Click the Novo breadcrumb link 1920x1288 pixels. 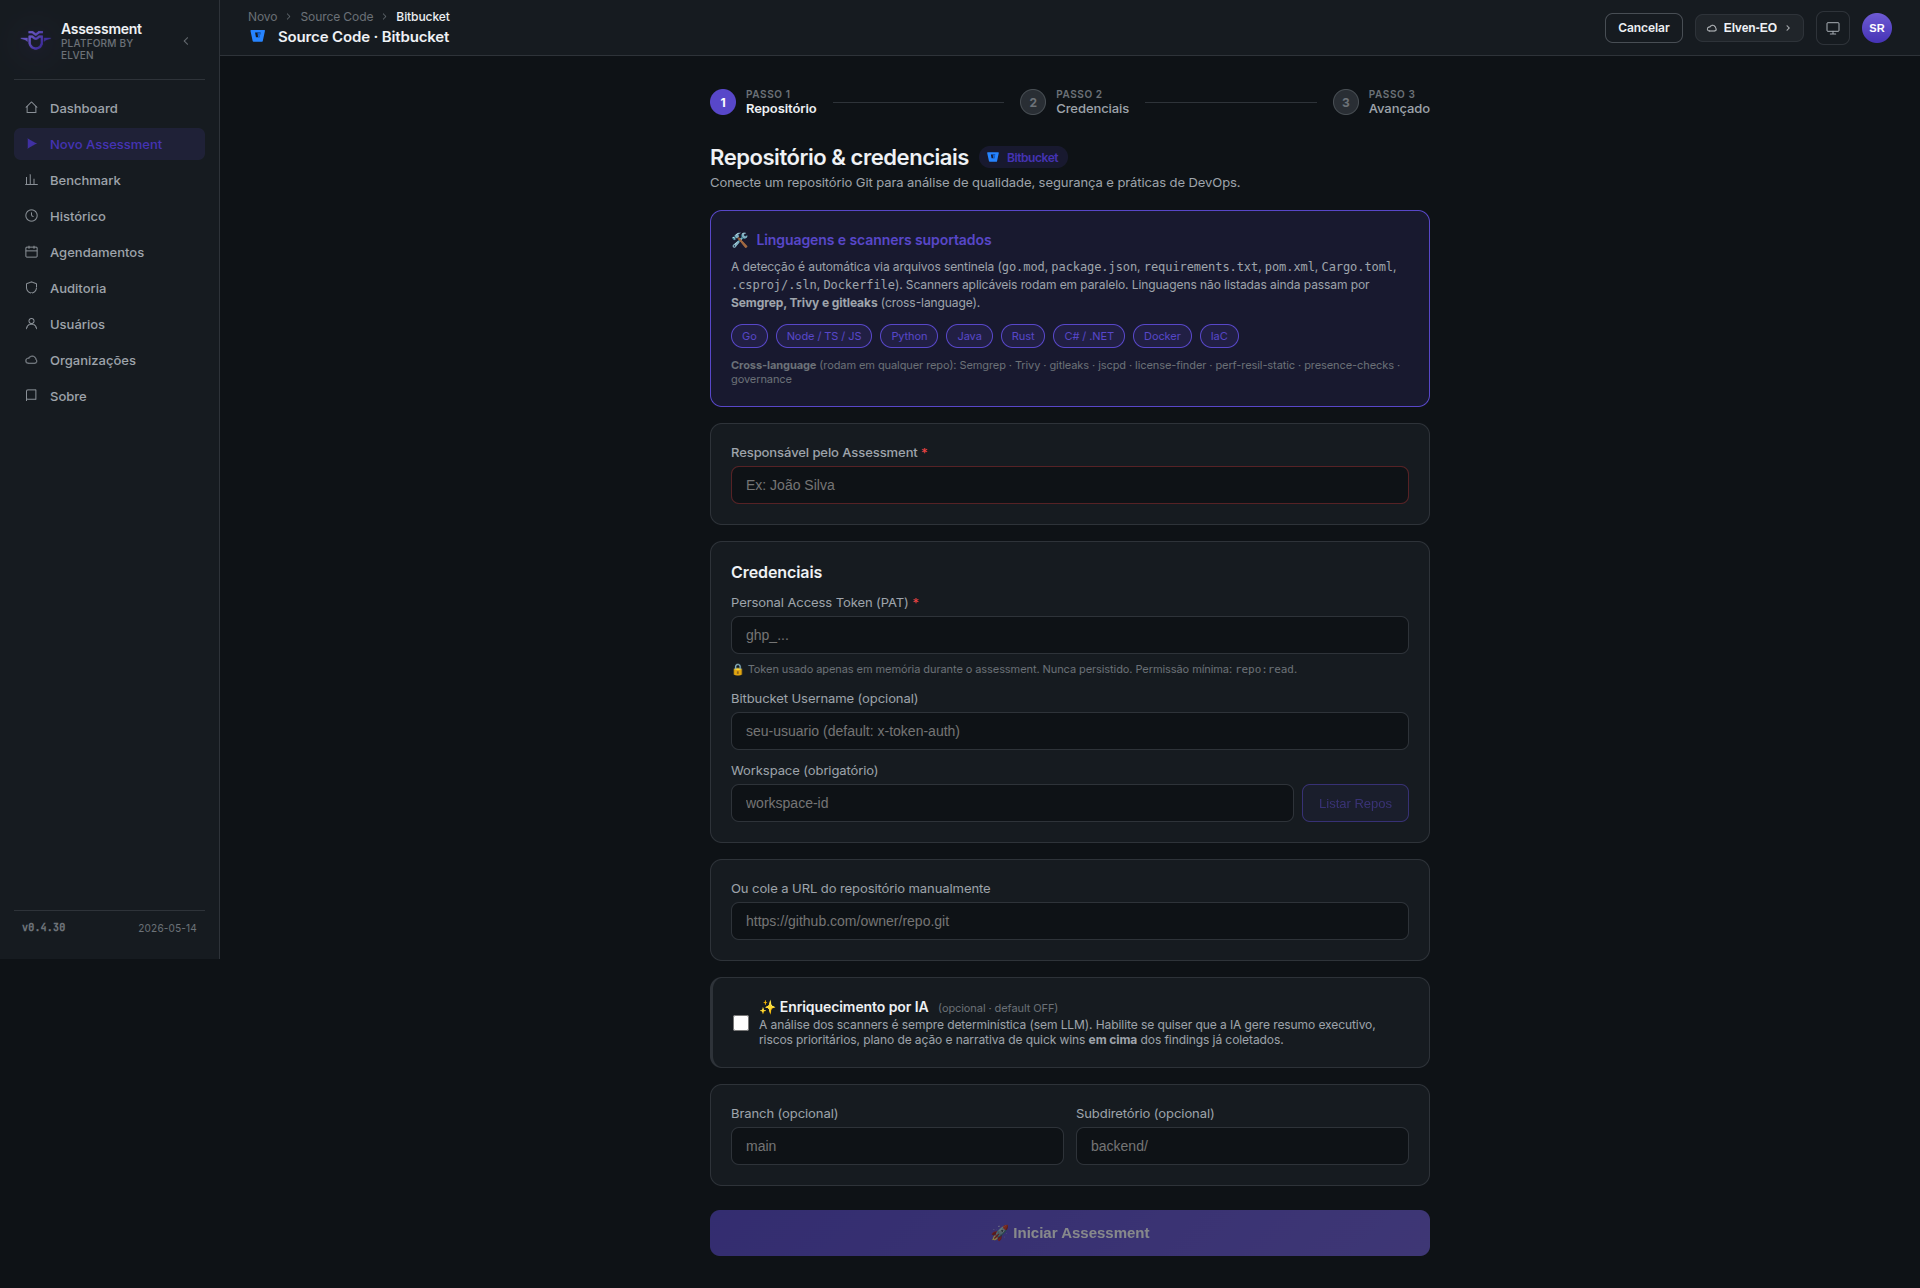pyautogui.click(x=262, y=17)
